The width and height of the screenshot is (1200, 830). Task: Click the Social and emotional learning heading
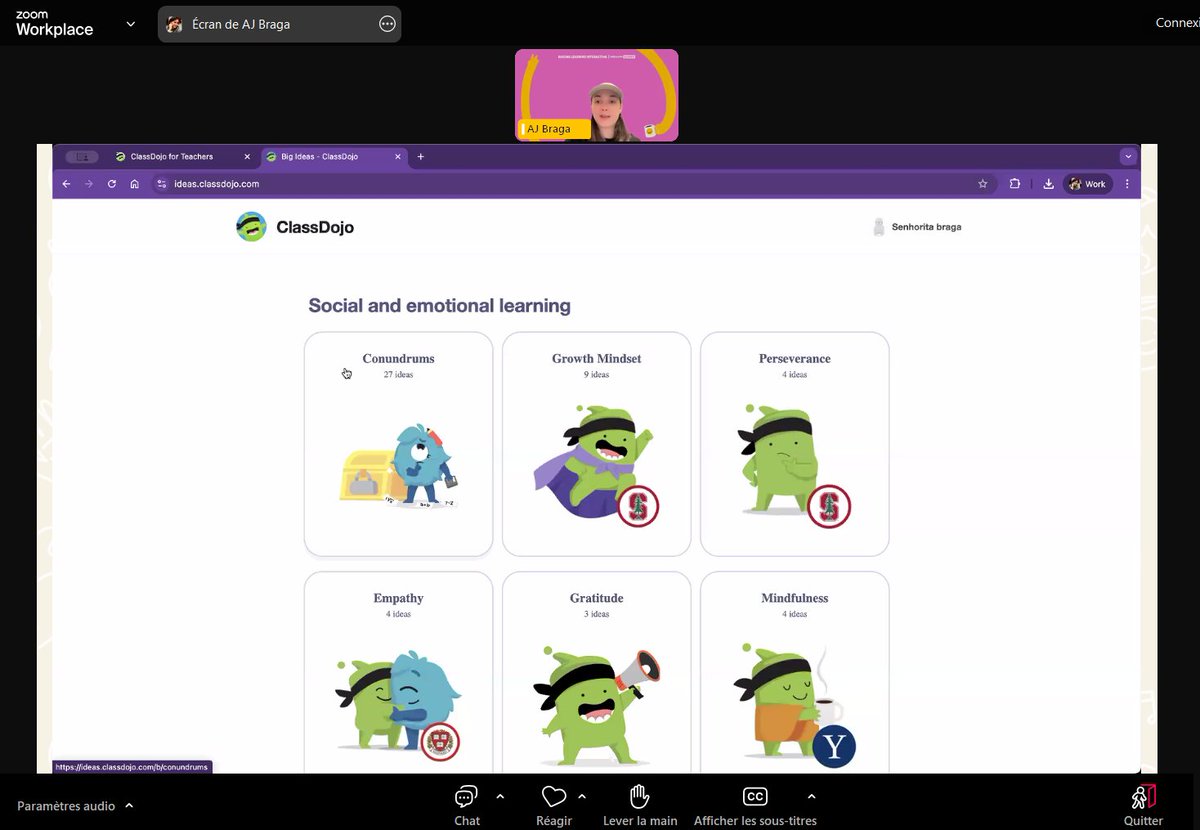[x=439, y=306]
